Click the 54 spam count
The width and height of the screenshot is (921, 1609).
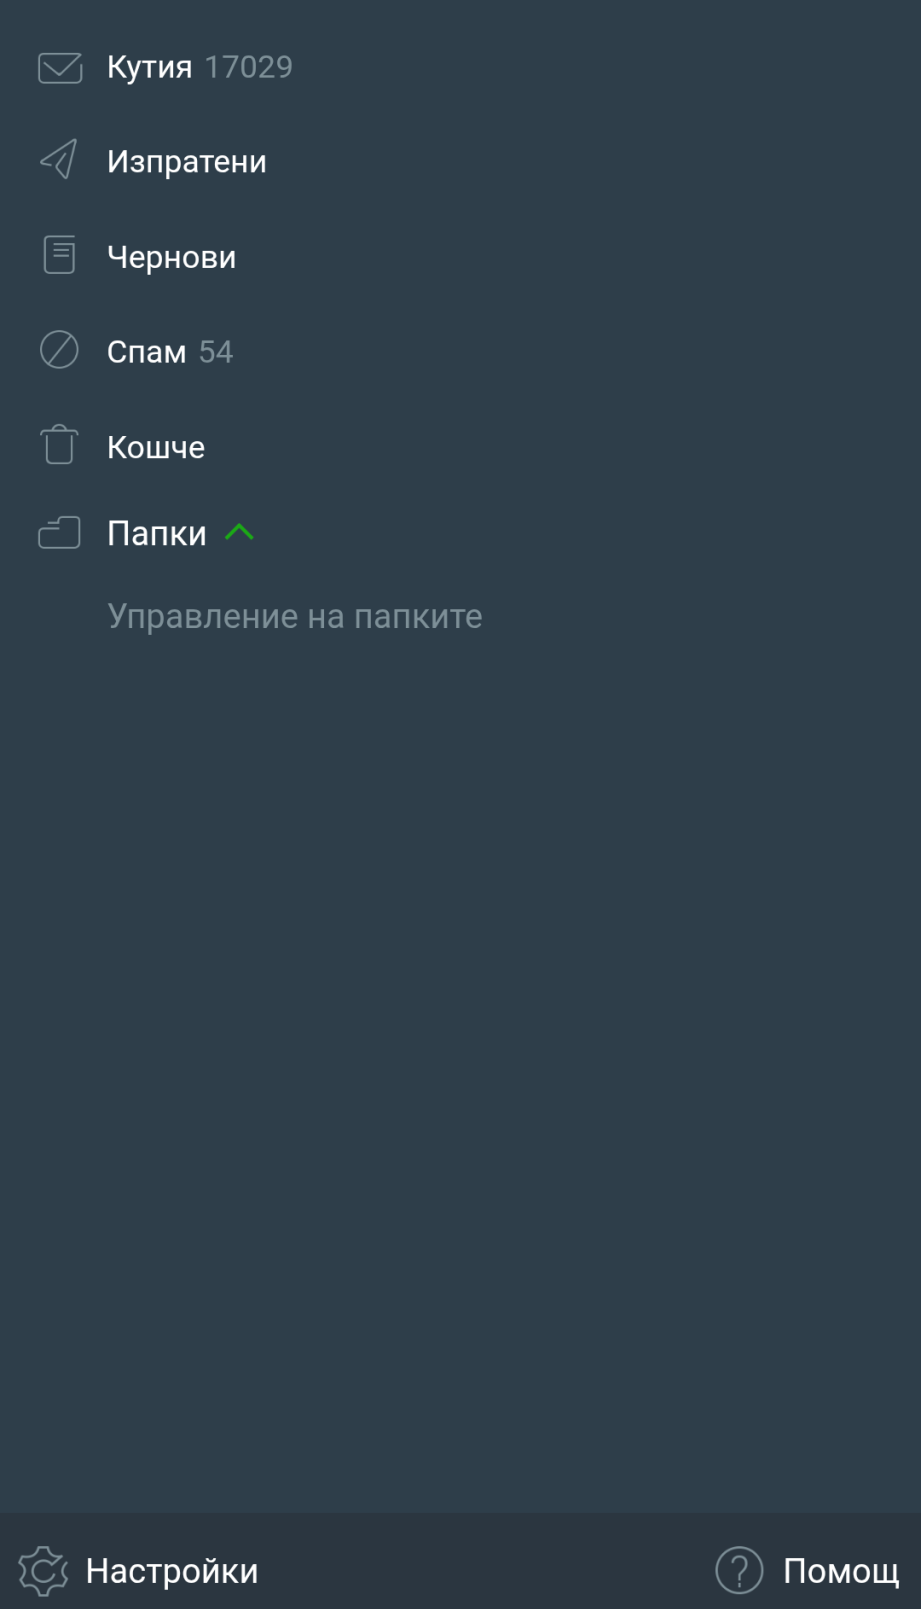[216, 352]
